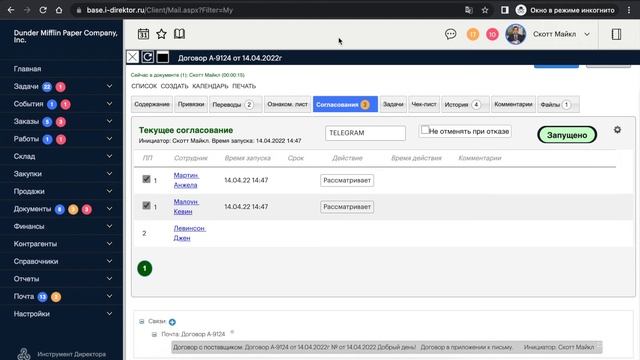
Task: Refresh the document Договор А-9124
Action: [148, 57]
